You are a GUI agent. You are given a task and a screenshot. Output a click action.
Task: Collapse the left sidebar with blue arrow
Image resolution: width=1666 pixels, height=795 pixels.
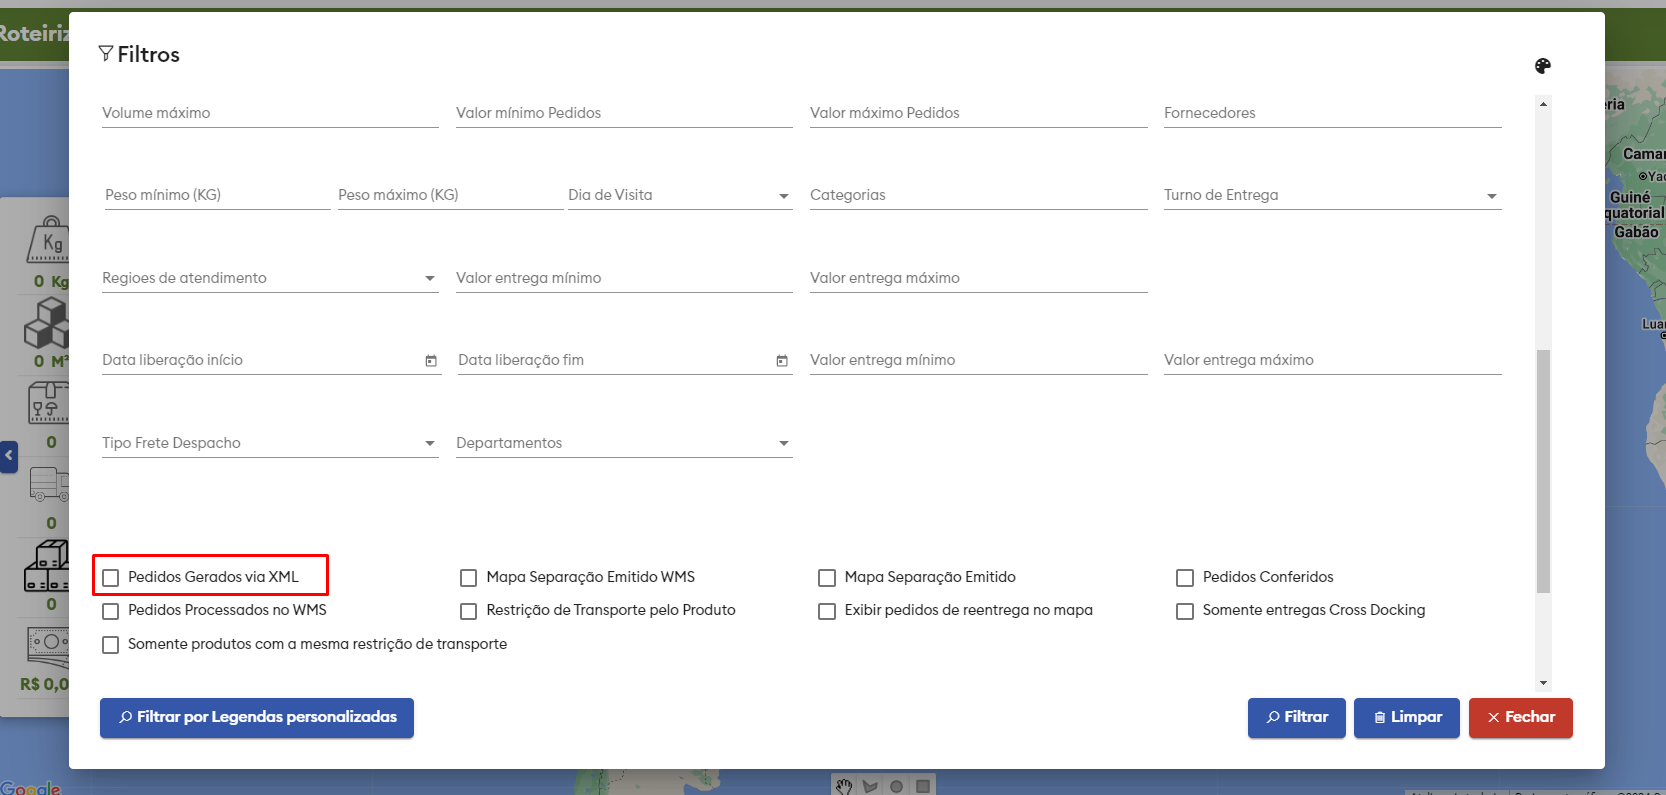coord(9,456)
